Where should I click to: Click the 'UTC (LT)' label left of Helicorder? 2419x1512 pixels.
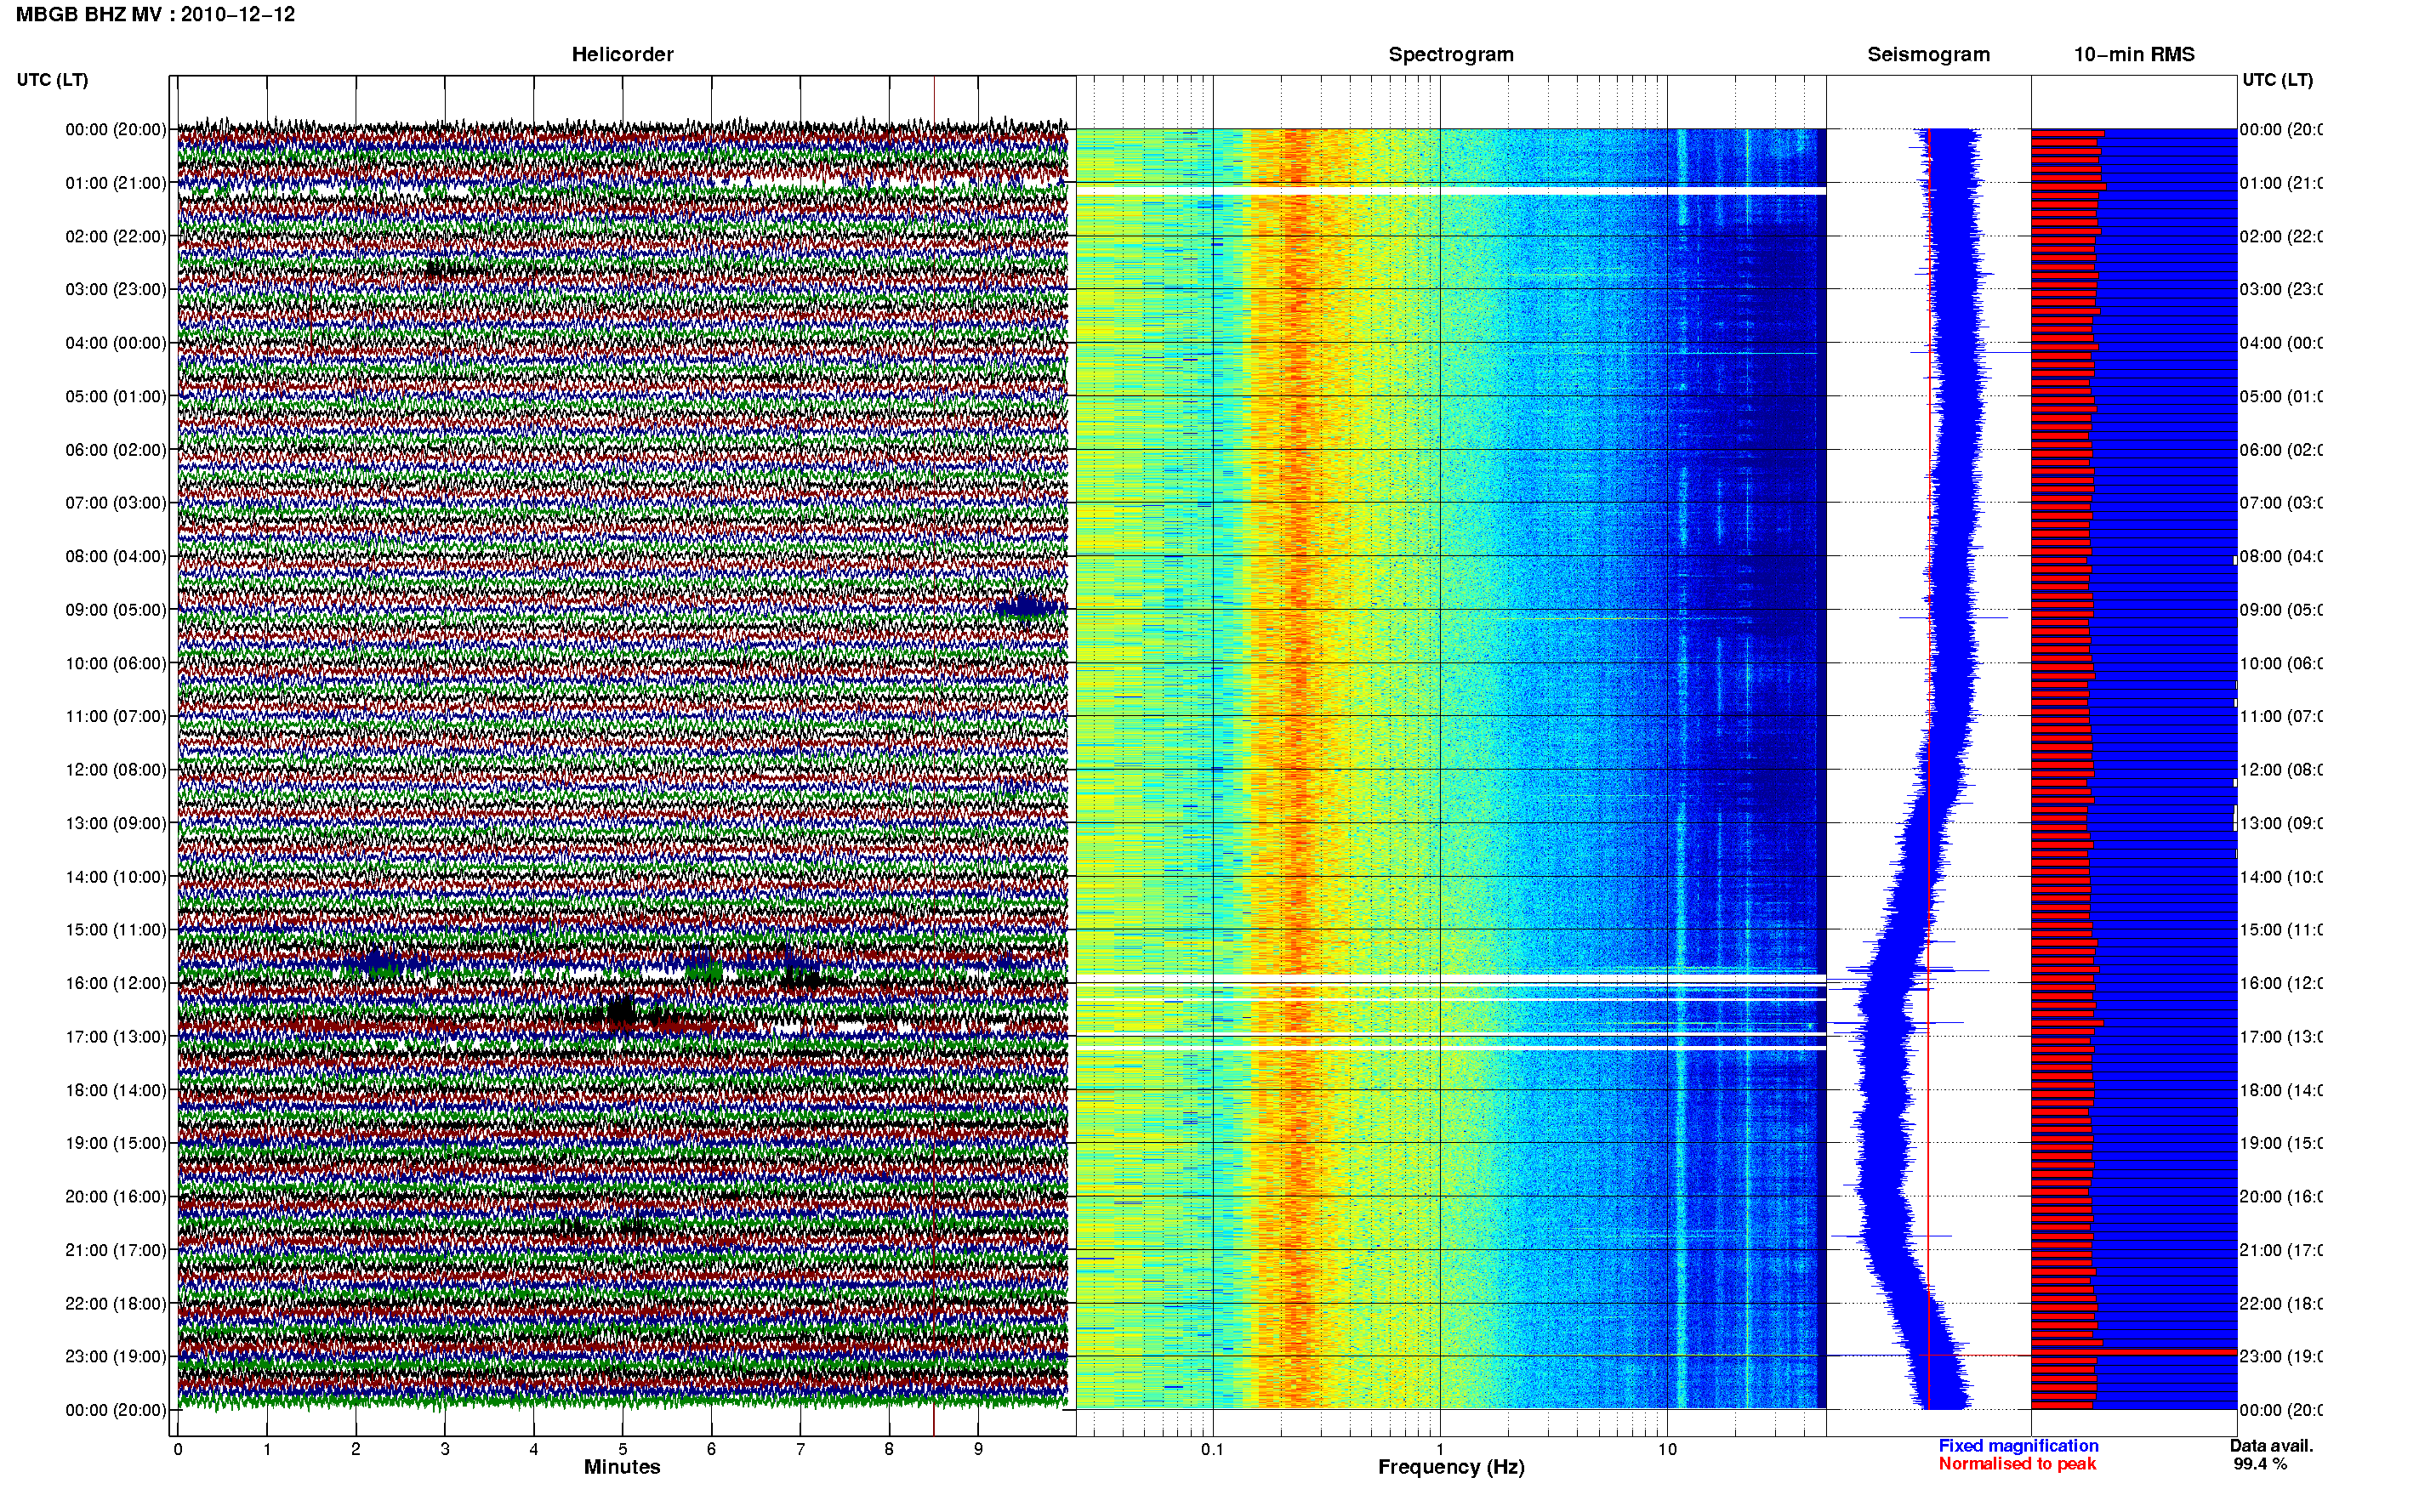pos(52,79)
